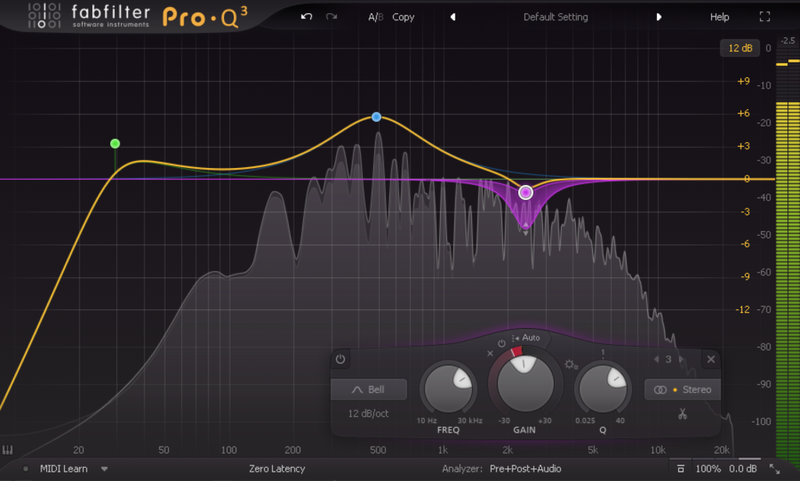Open the Default Setting preset menu
This screenshot has height=481, width=800.
tap(556, 17)
